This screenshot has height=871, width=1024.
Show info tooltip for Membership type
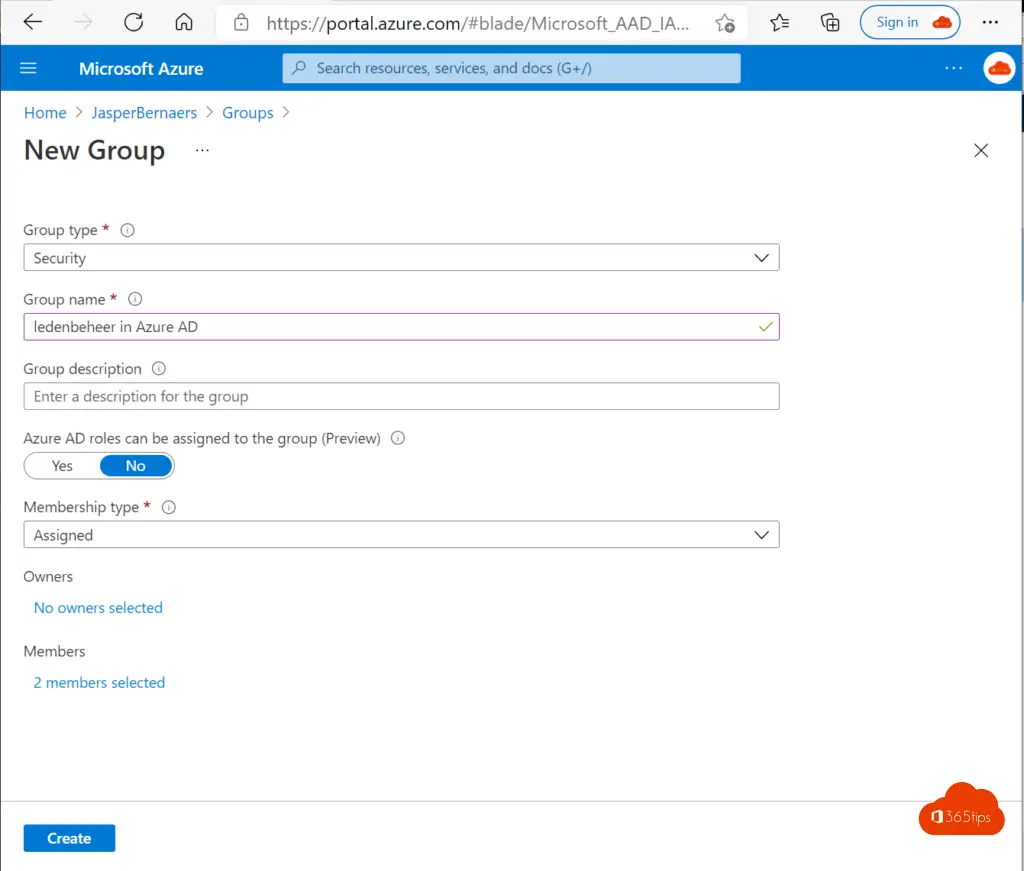(x=168, y=507)
